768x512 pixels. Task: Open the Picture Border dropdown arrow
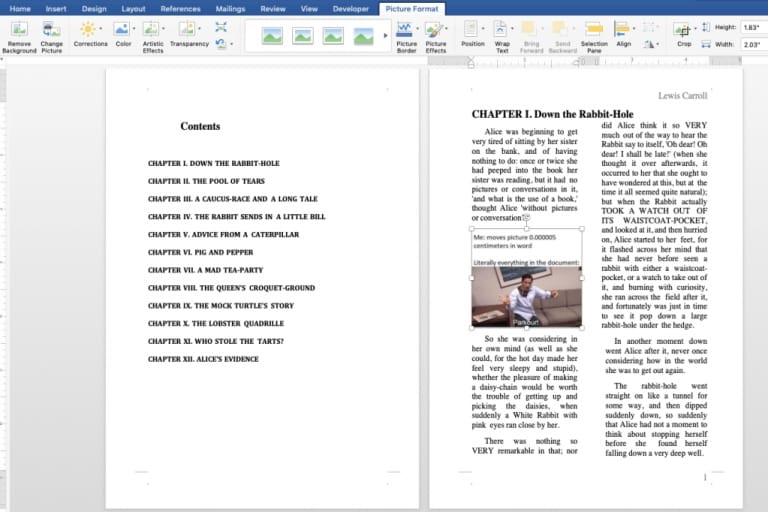pyautogui.click(x=417, y=28)
